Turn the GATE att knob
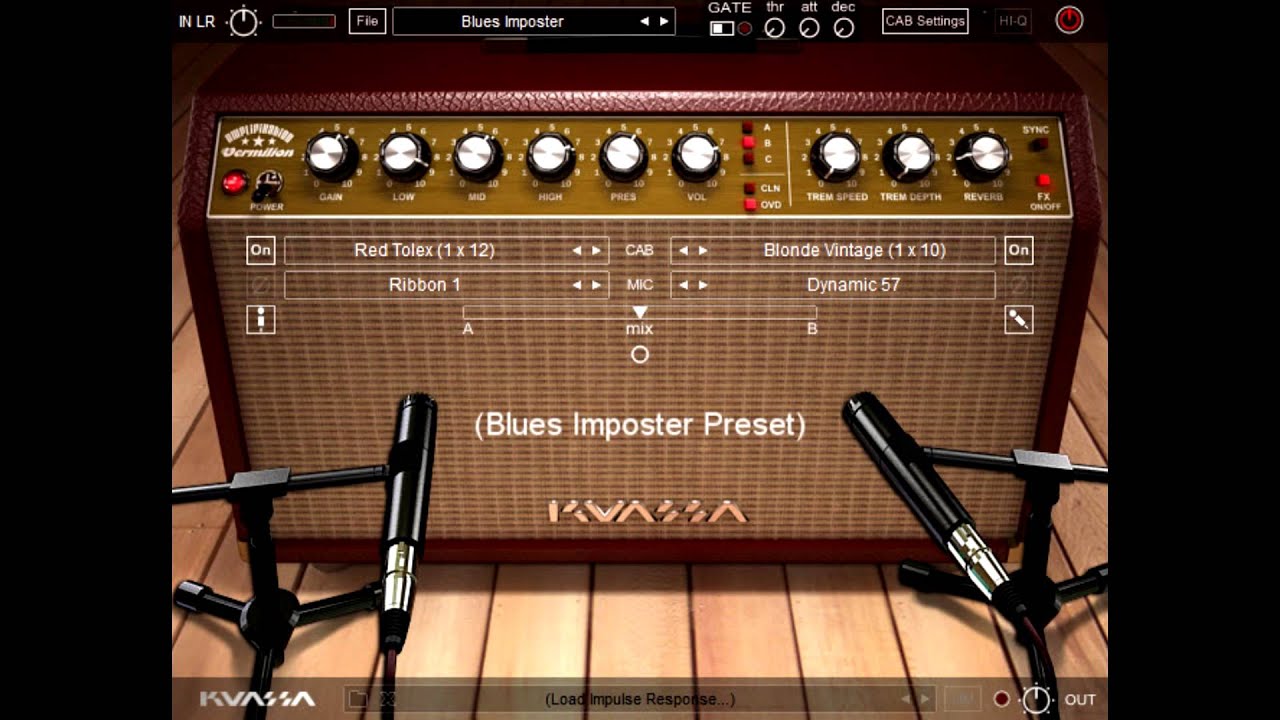1280x720 pixels. [x=809, y=28]
